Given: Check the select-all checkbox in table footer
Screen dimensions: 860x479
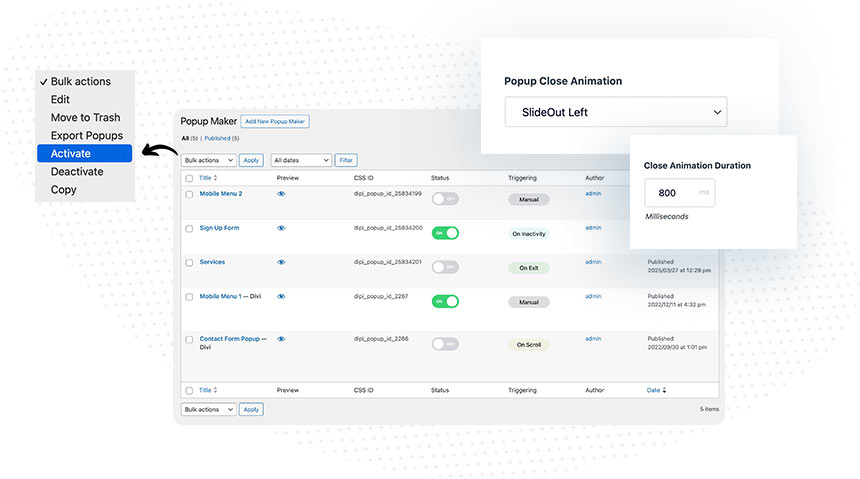Looking at the screenshot, I should (x=189, y=391).
